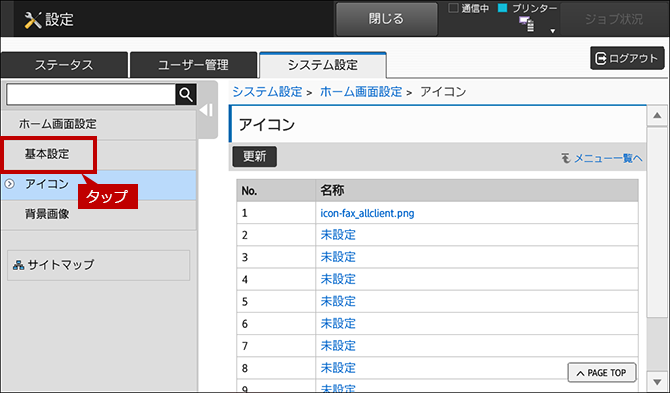
Task: Switch to the ユーザー管理 tab
Action: 193,65
